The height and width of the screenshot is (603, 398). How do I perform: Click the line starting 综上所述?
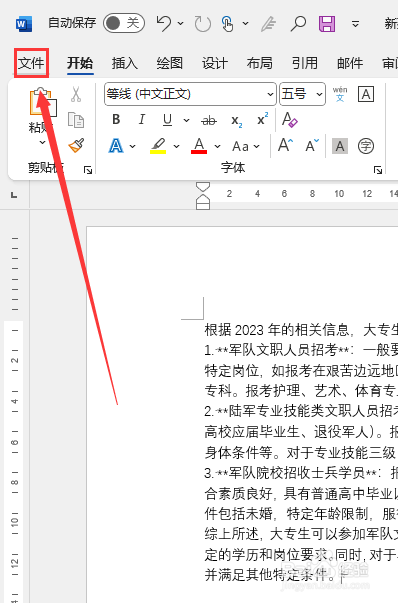301,534
